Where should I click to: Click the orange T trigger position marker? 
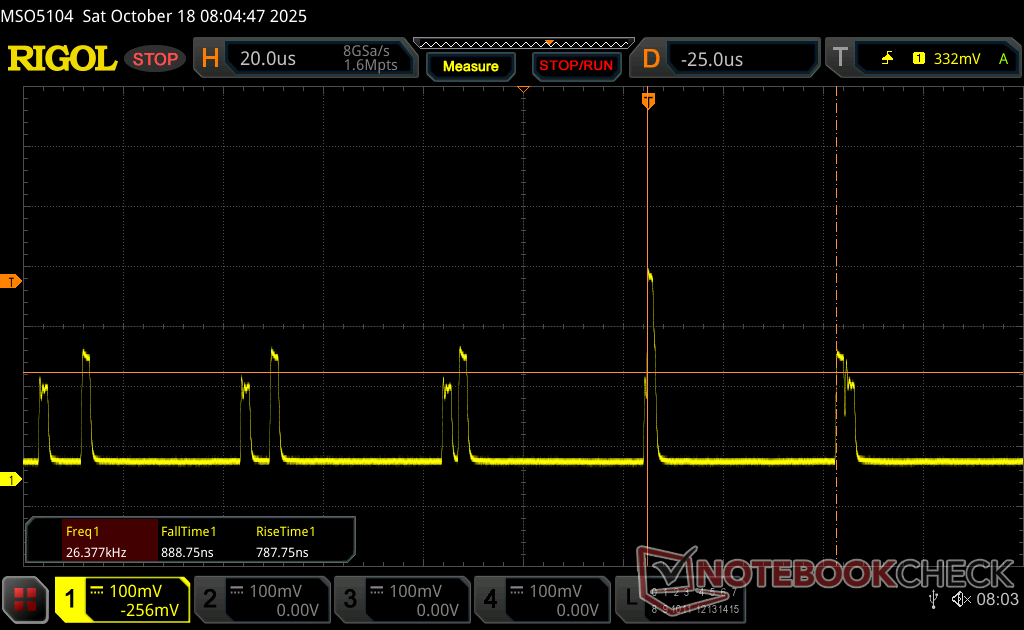(x=648, y=100)
